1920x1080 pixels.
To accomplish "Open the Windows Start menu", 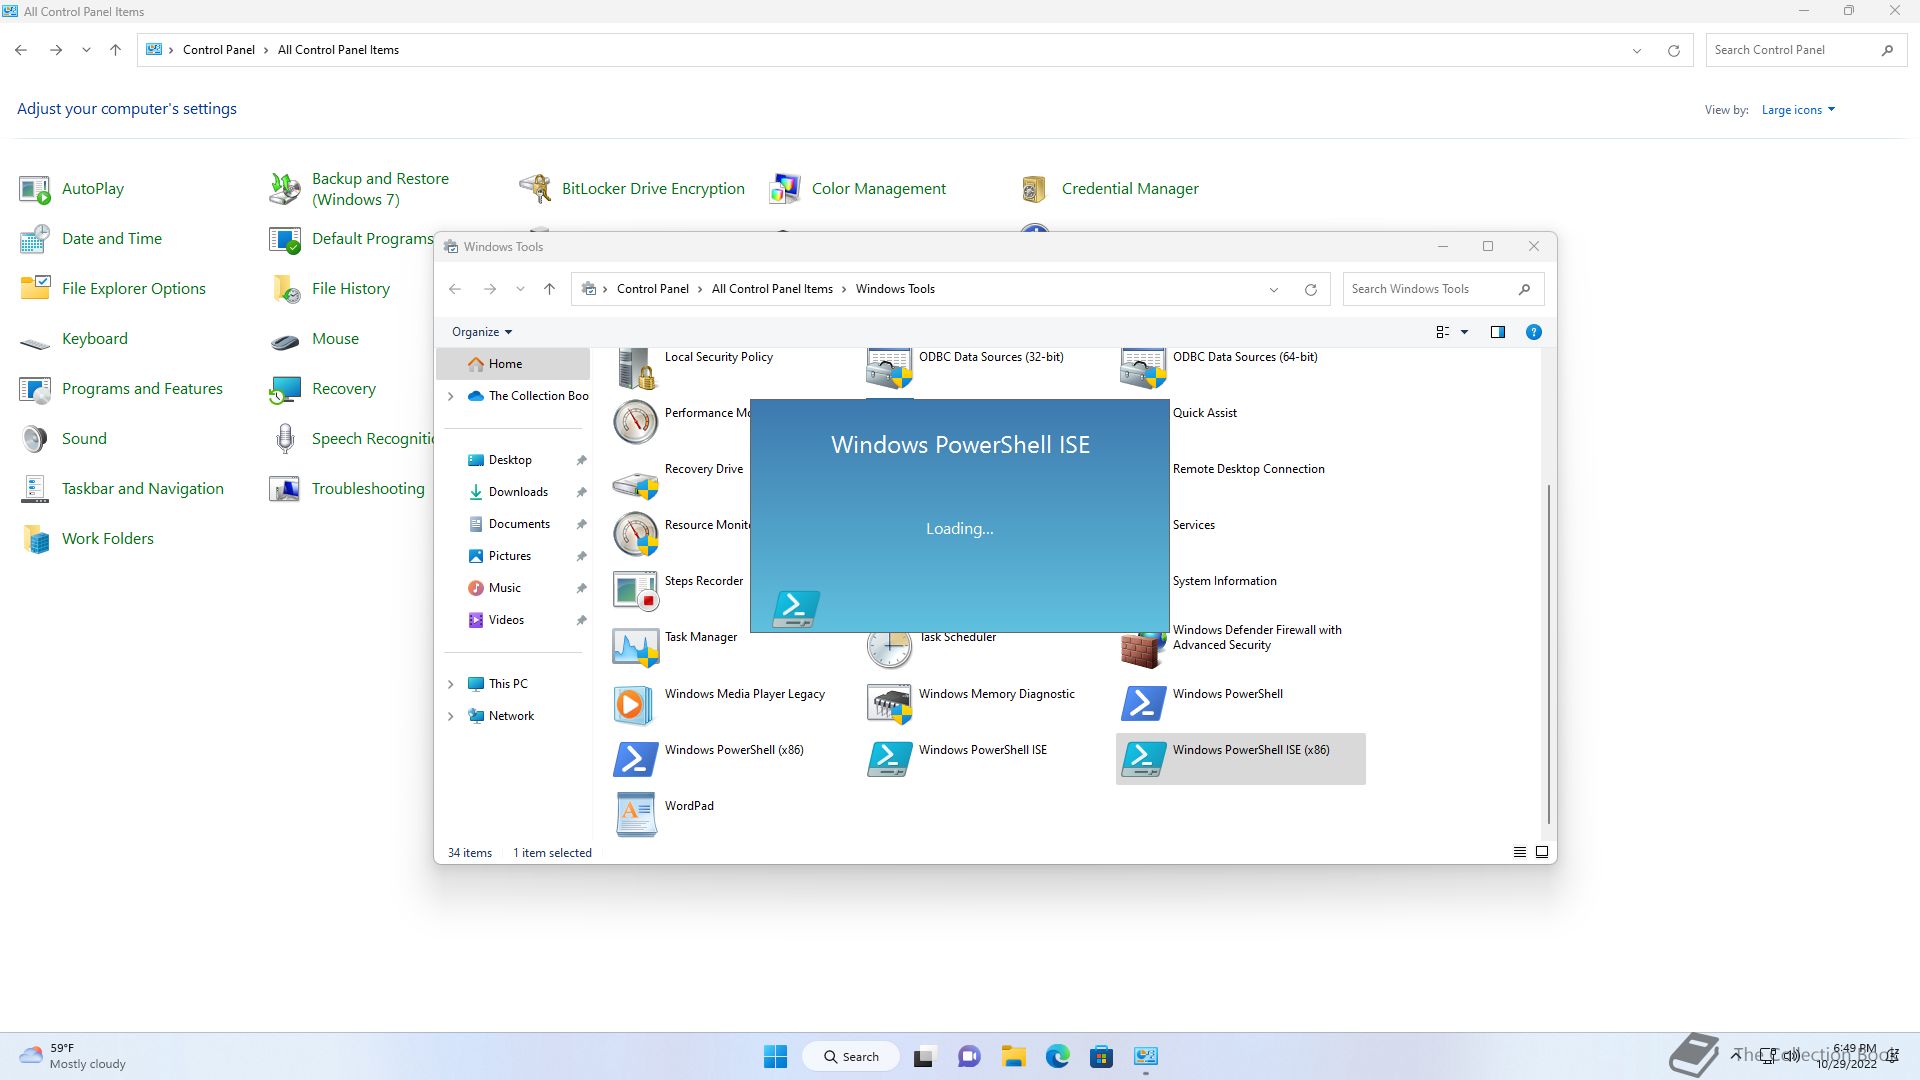I will [x=775, y=1056].
